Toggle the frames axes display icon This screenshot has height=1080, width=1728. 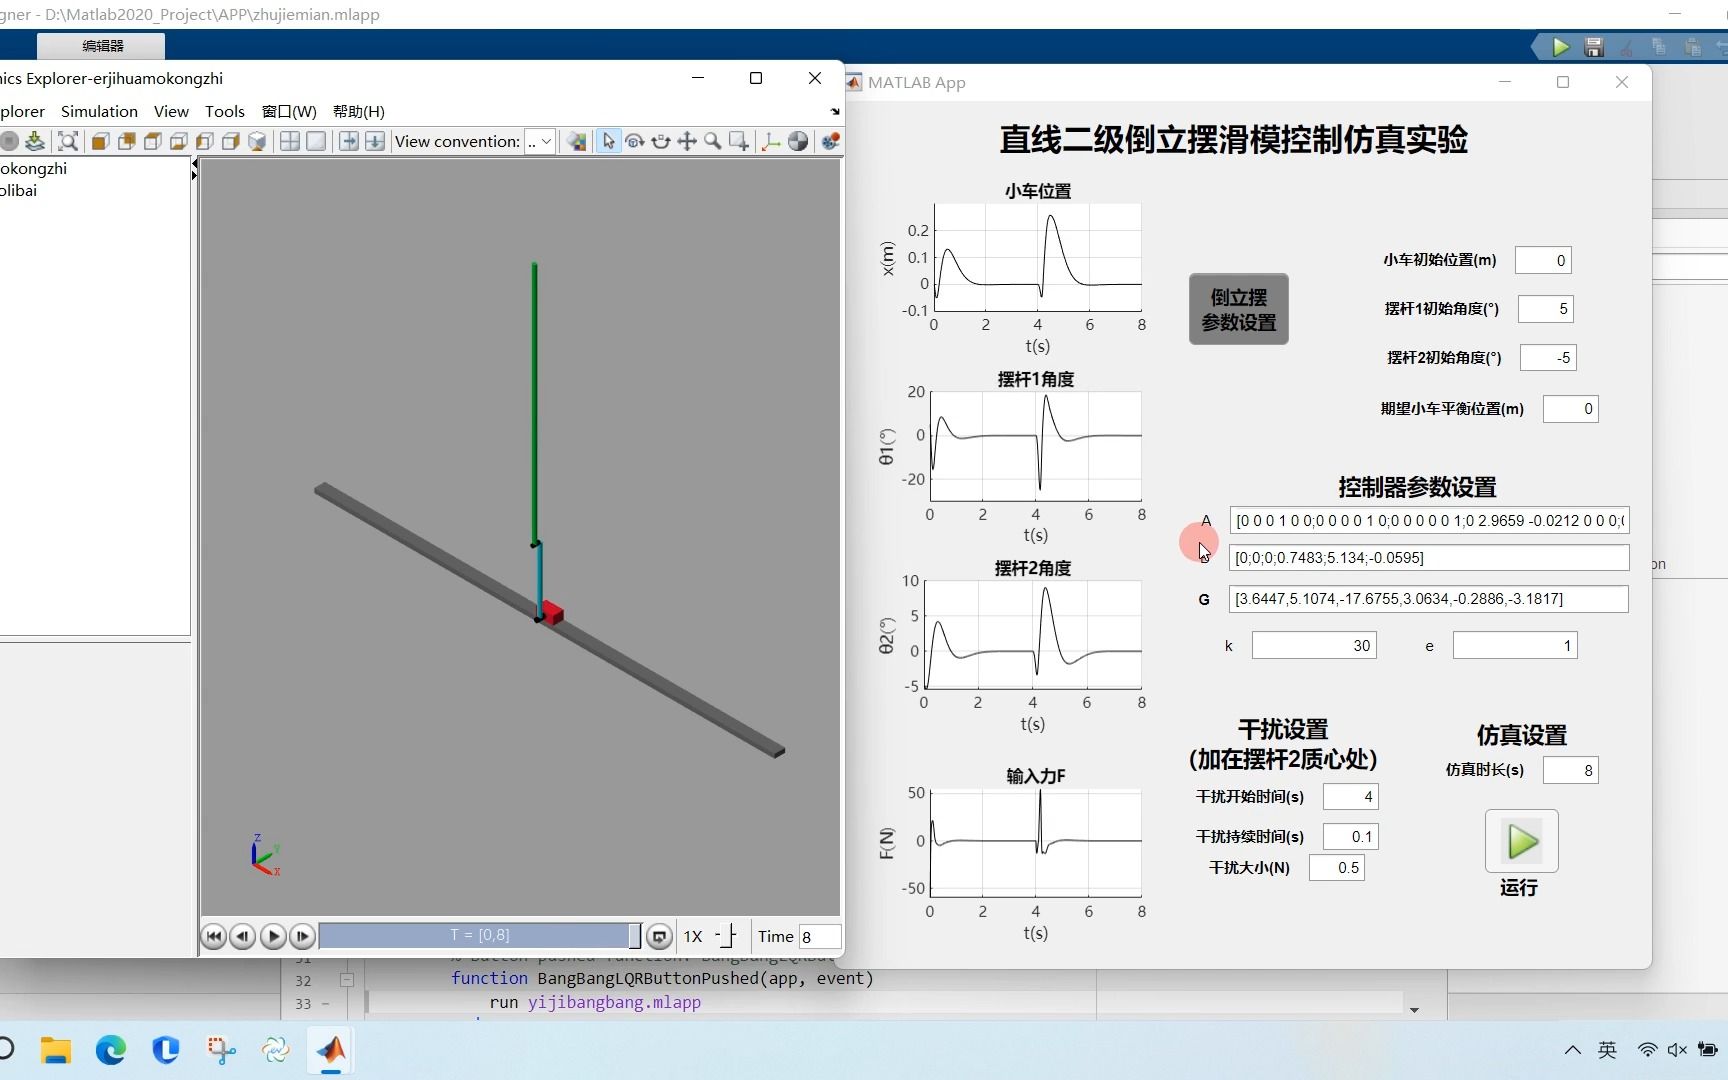[x=771, y=141]
